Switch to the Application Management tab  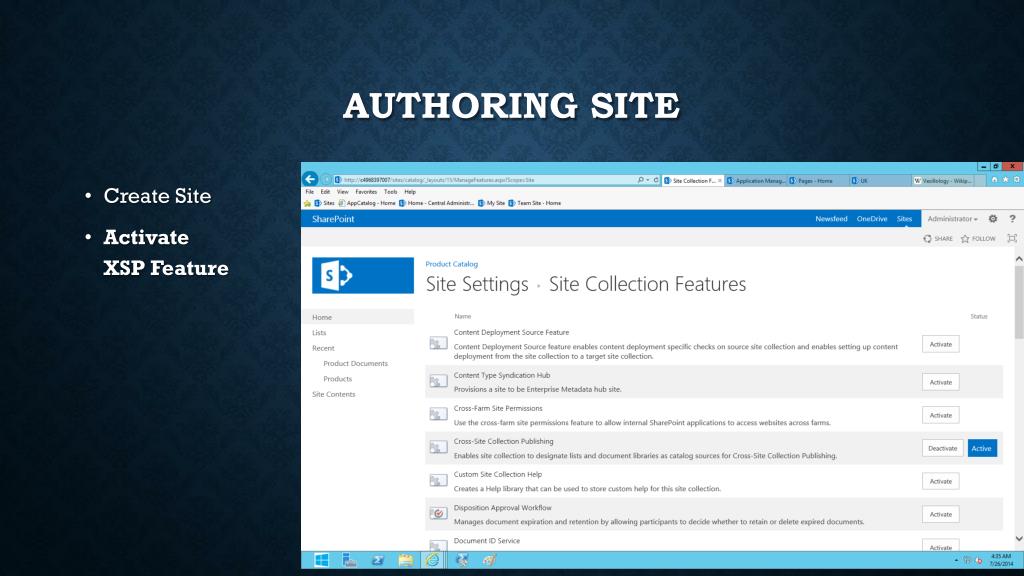(756, 180)
